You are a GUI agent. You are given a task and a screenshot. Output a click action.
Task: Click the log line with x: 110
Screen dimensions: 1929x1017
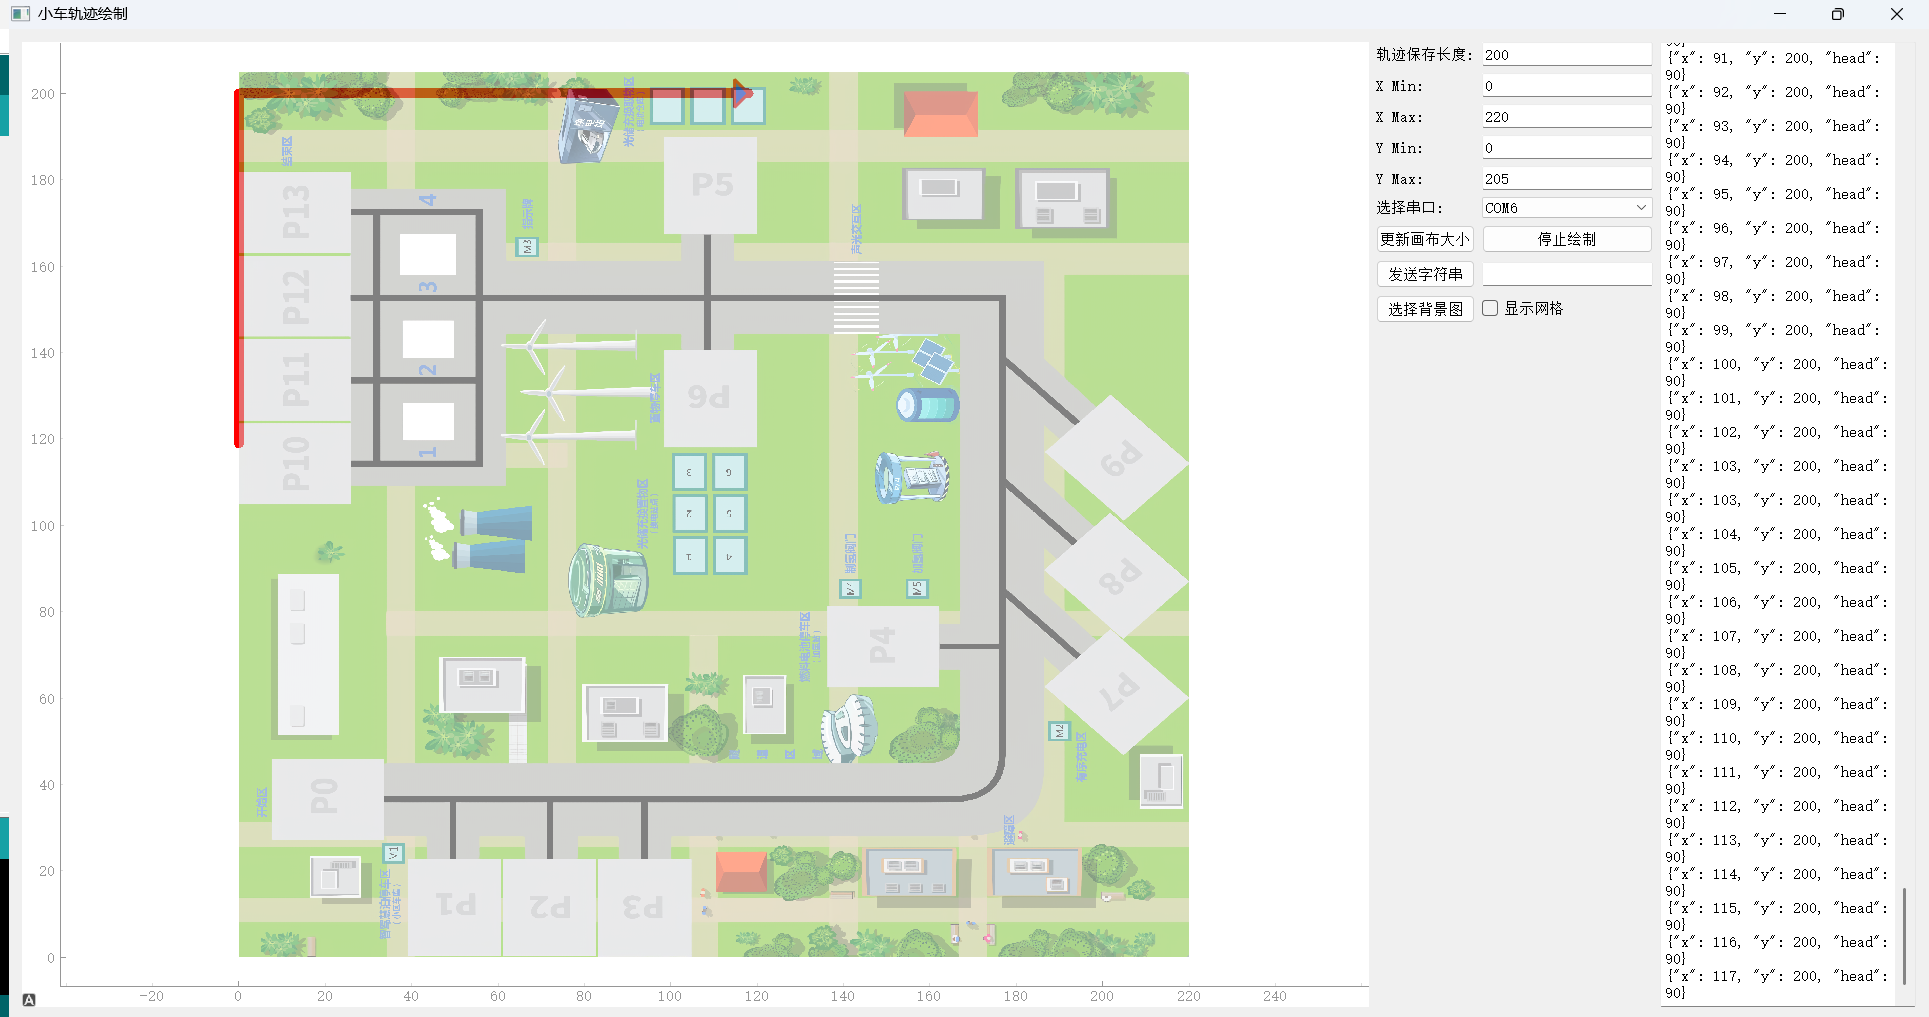[1775, 746]
